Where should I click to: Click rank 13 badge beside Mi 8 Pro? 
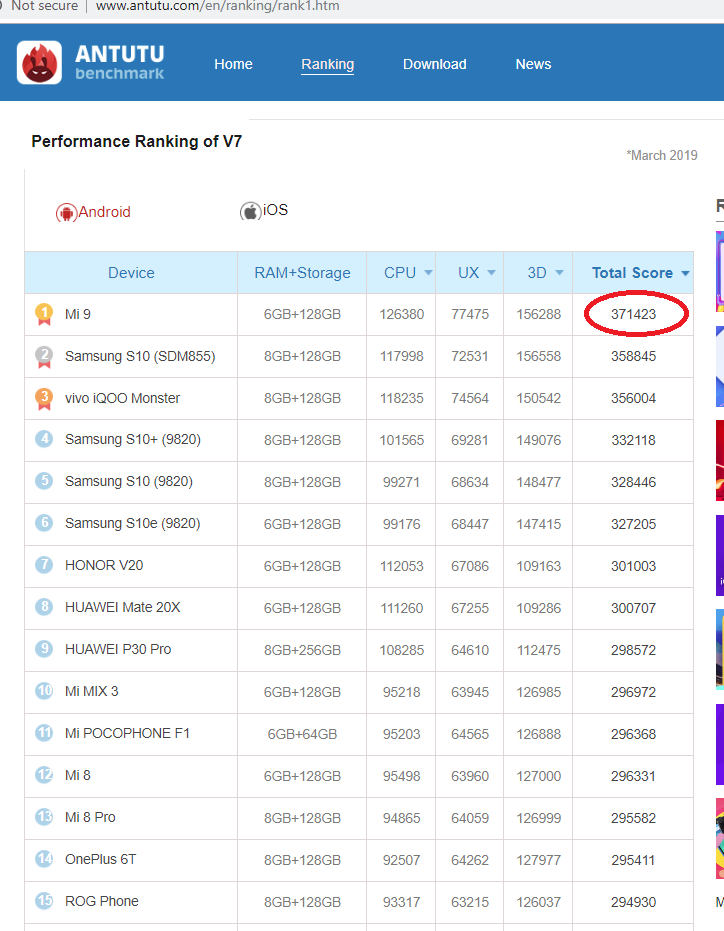click(x=44, y=817)
